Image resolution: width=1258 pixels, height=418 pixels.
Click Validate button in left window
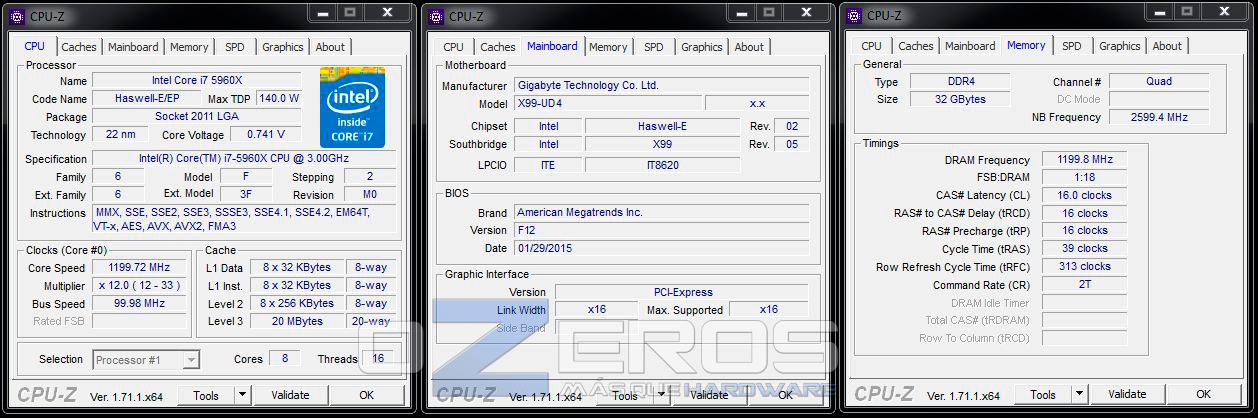tap(290, 396)
